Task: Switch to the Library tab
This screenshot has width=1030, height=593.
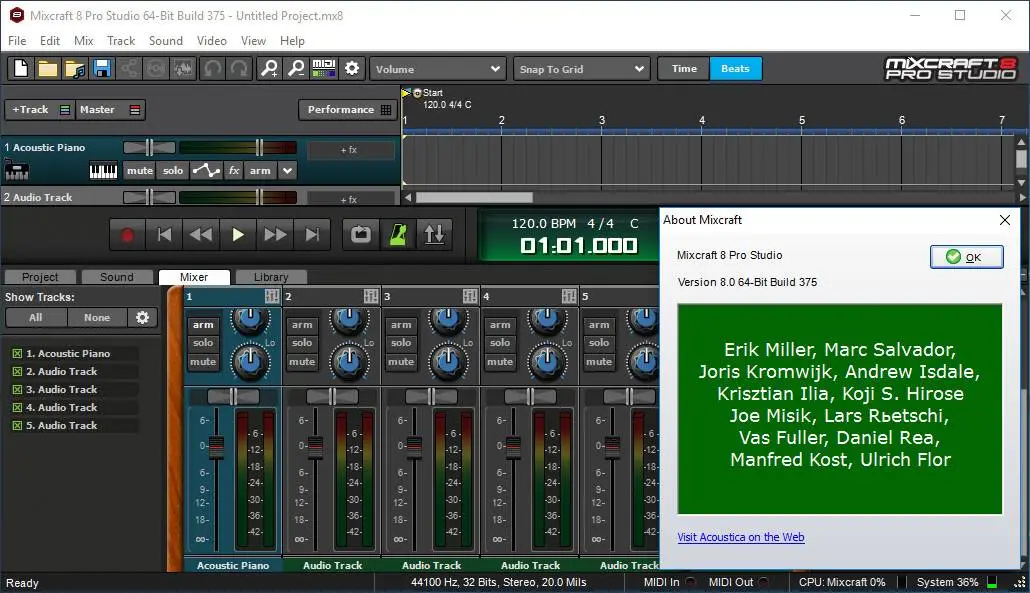Action: [x=271, y=277]
